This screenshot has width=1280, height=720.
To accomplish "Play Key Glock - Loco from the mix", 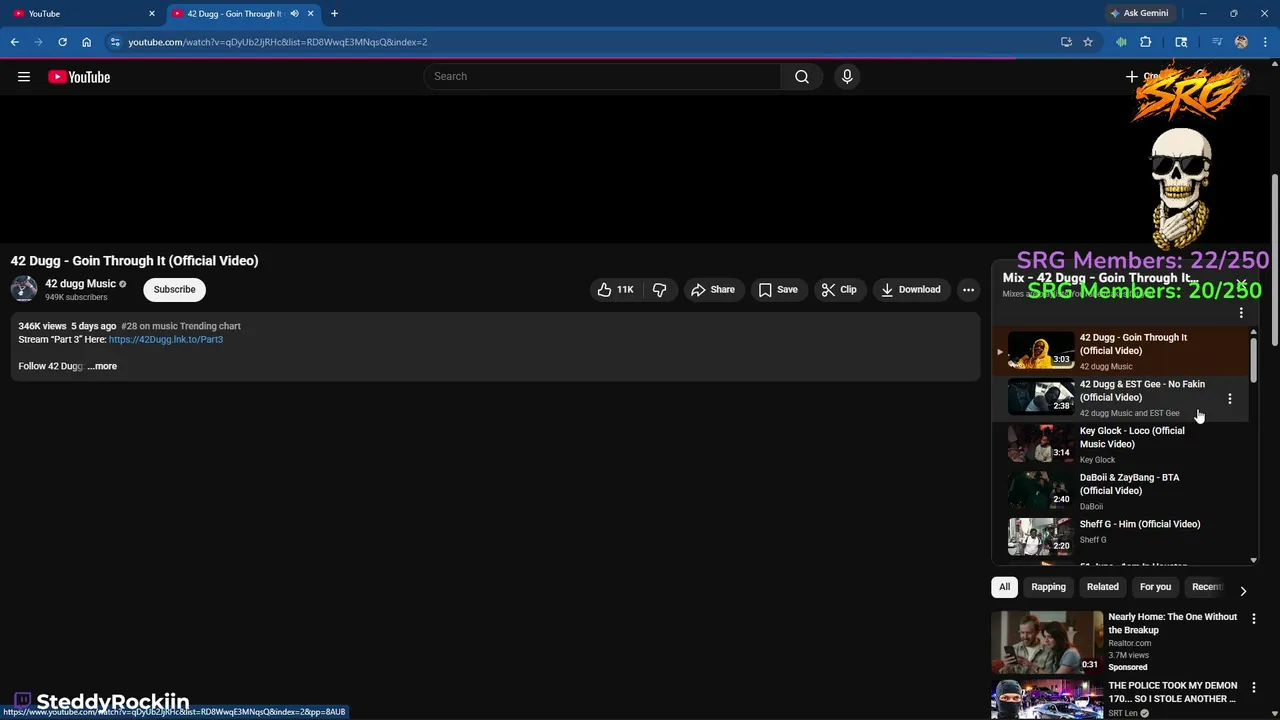I will [1121, 444].
